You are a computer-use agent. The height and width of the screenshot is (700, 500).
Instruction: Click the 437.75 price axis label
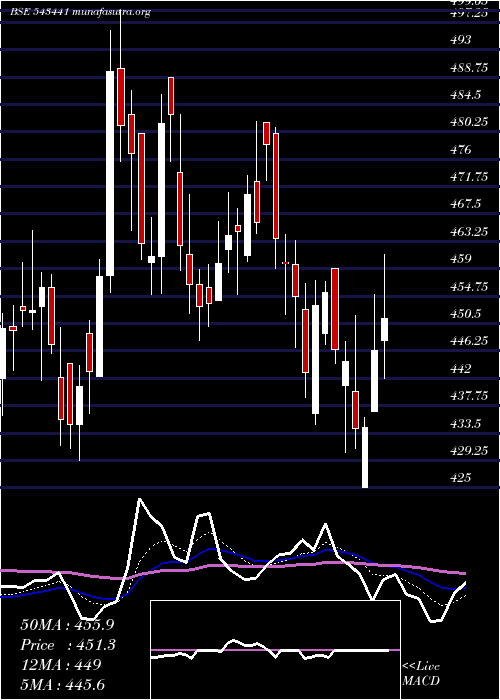pyautogui.click(x=469, y=396)
